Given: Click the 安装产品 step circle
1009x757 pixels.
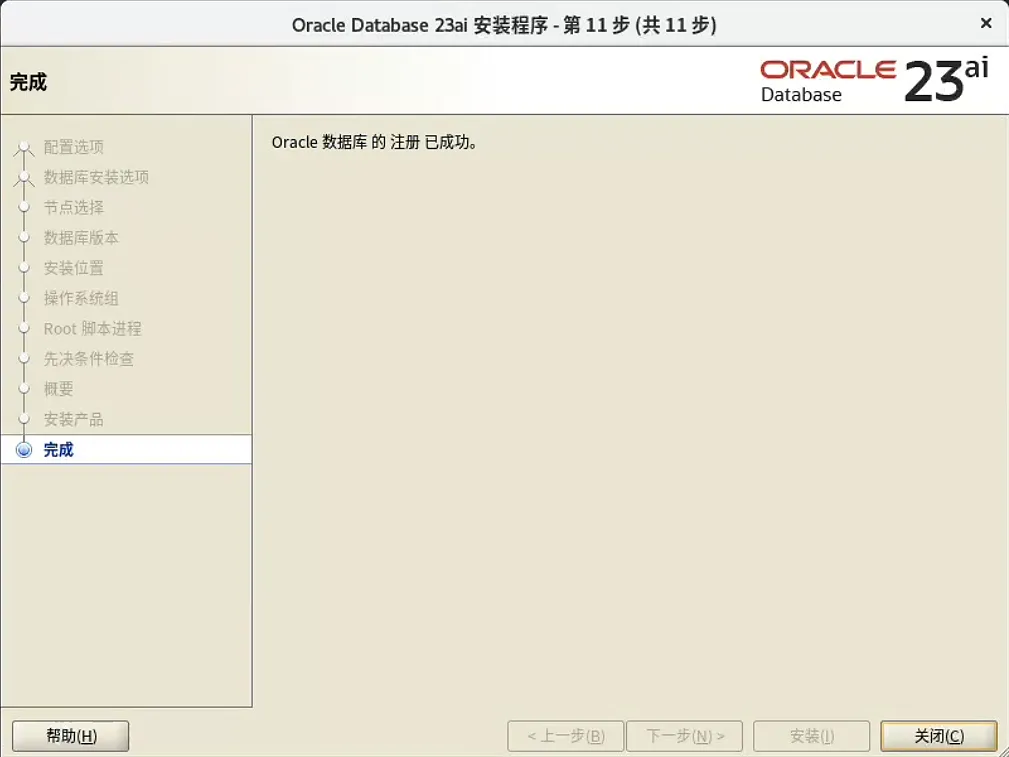Looking at the screenshot, I should click(23, 418).
